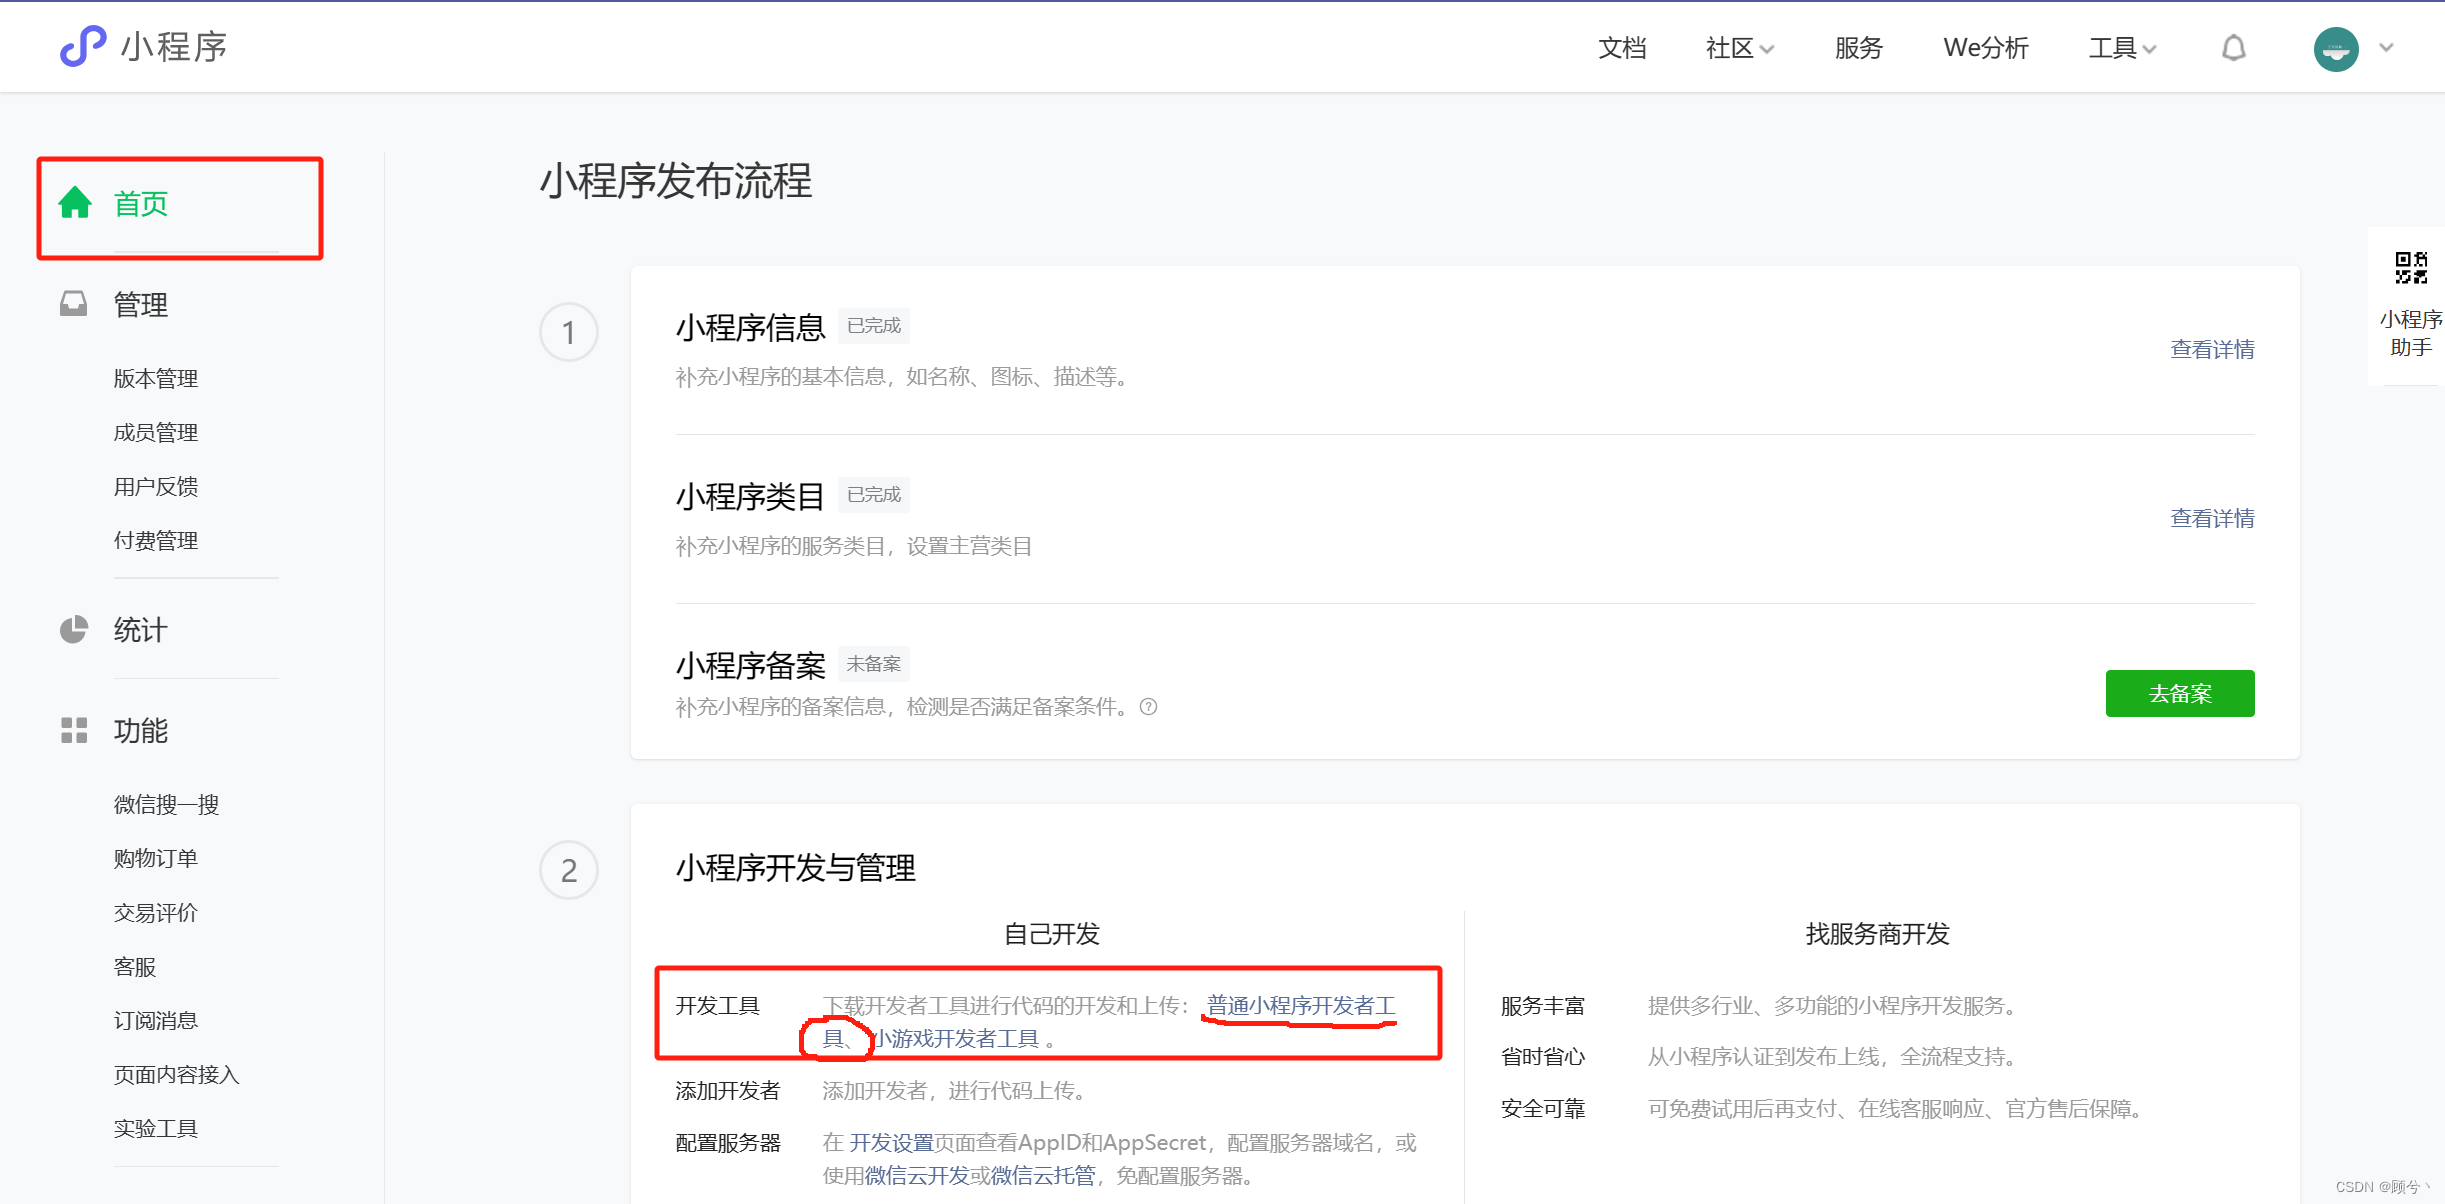The height and width of the screenshot is (1204, 2445).
Task: Open the 文档 menu item
Action: [1621, 48]
